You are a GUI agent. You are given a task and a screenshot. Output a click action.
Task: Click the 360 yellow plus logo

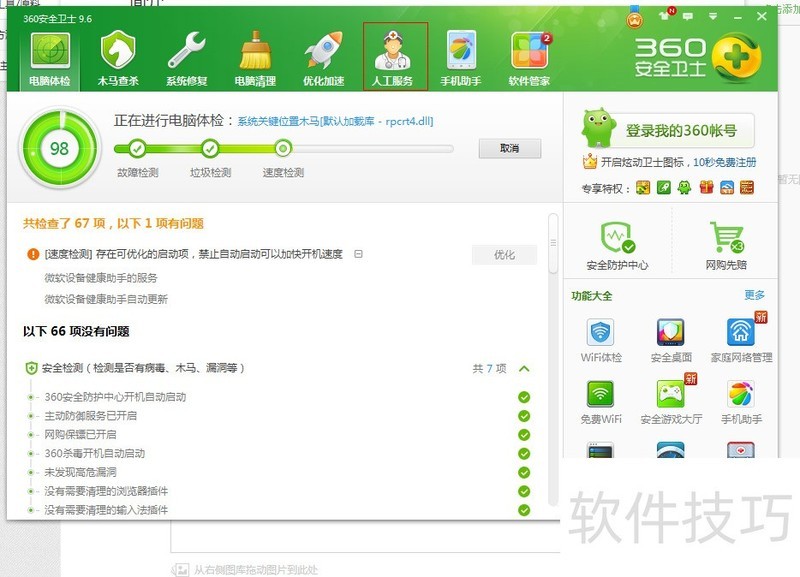click(x=736, y=58)
